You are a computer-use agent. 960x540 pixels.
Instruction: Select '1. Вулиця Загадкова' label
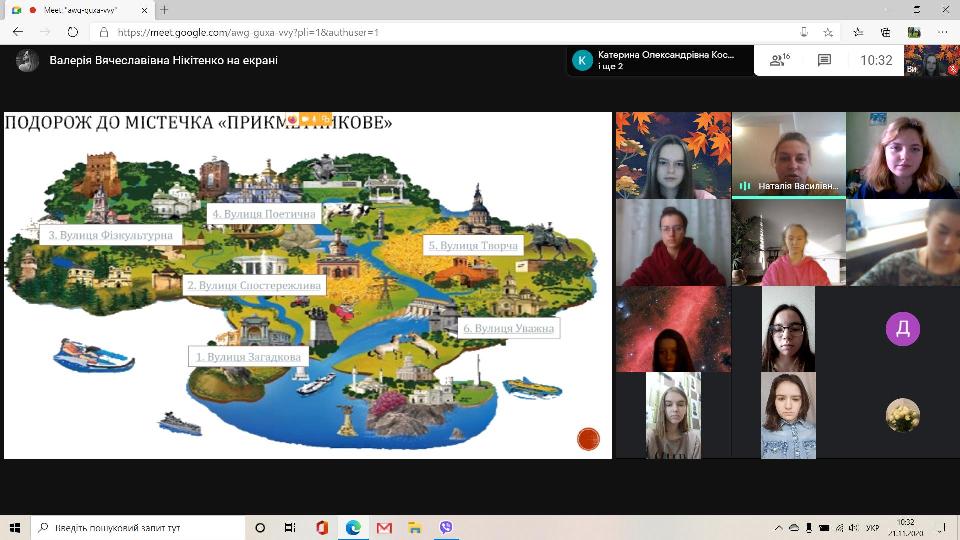[248, 356]
